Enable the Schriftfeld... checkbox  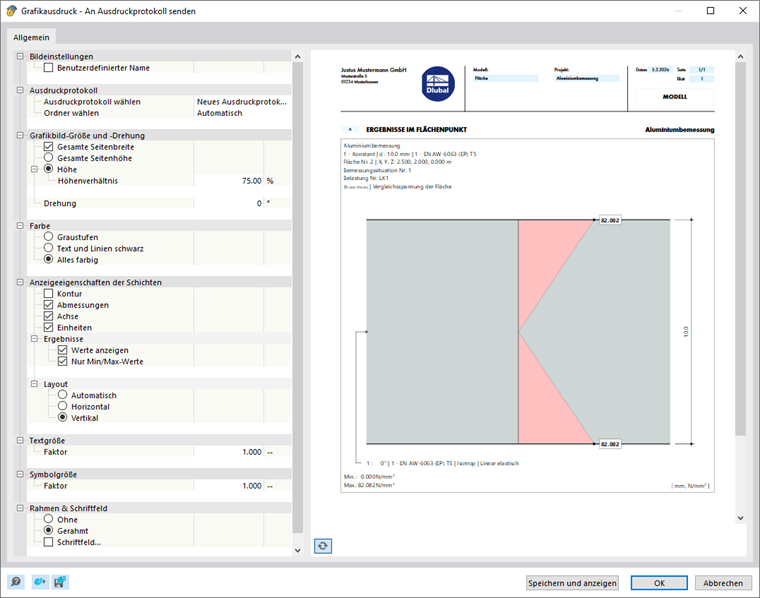[x=48, y=542]
